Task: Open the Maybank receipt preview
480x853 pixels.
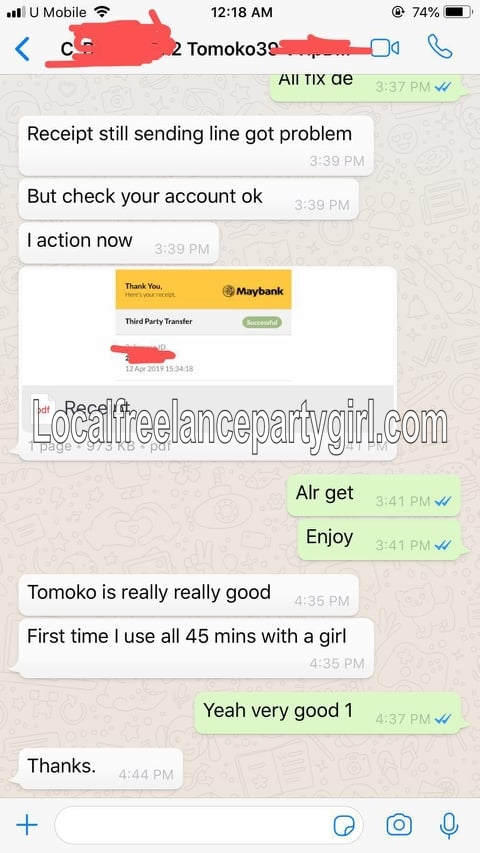Action: 204,325
